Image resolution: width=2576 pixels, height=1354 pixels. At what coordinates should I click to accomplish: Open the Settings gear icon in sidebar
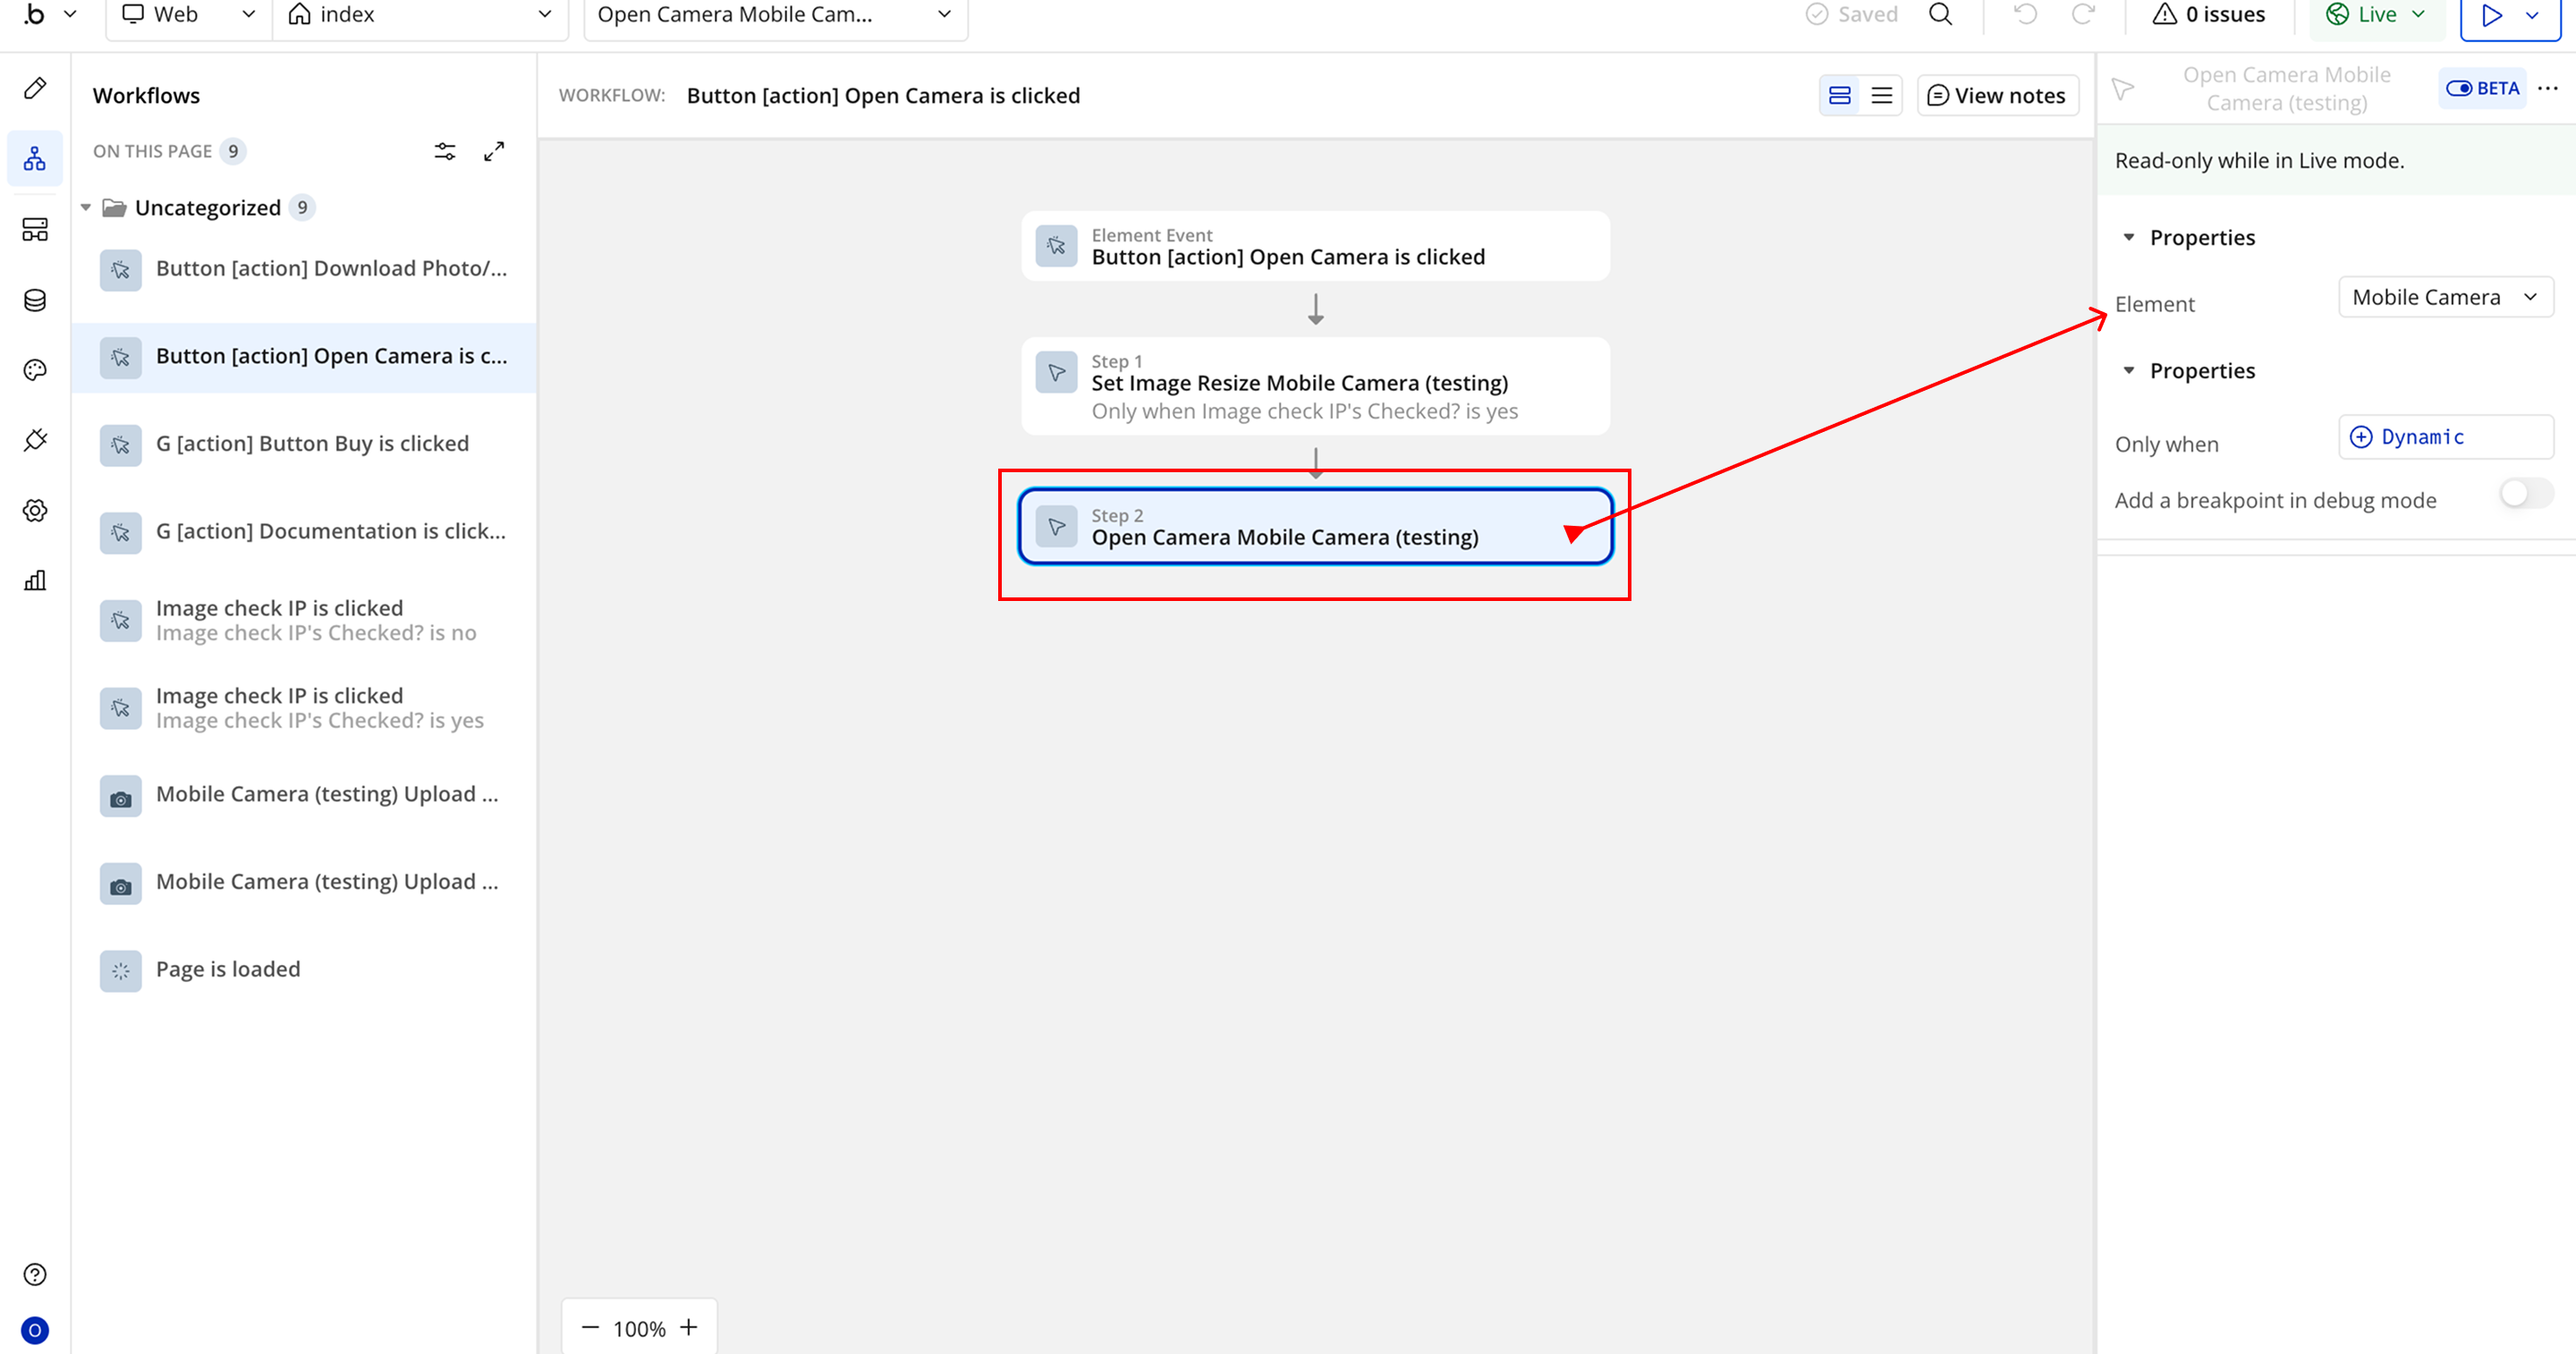[35, 510]
